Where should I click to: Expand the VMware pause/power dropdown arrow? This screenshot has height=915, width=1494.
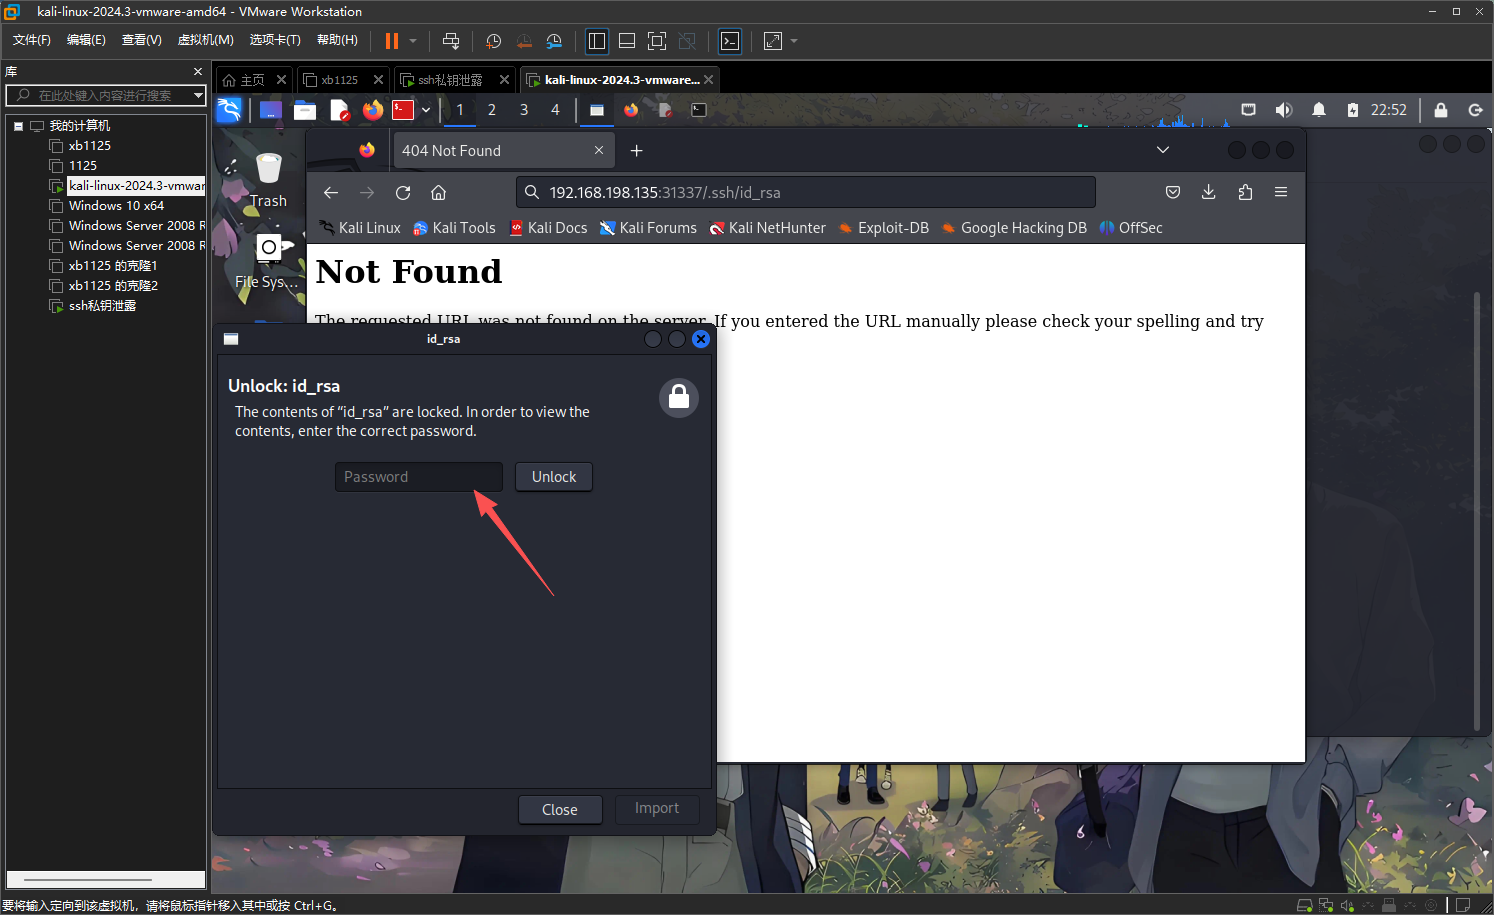click(413, 41)
